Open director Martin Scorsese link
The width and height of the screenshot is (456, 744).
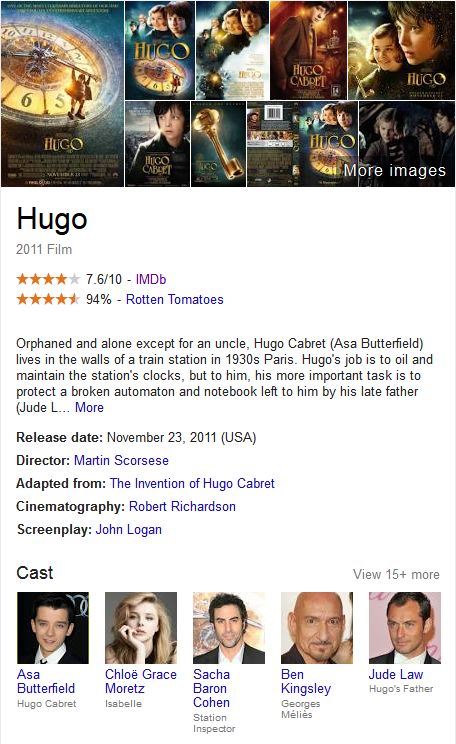121,460
